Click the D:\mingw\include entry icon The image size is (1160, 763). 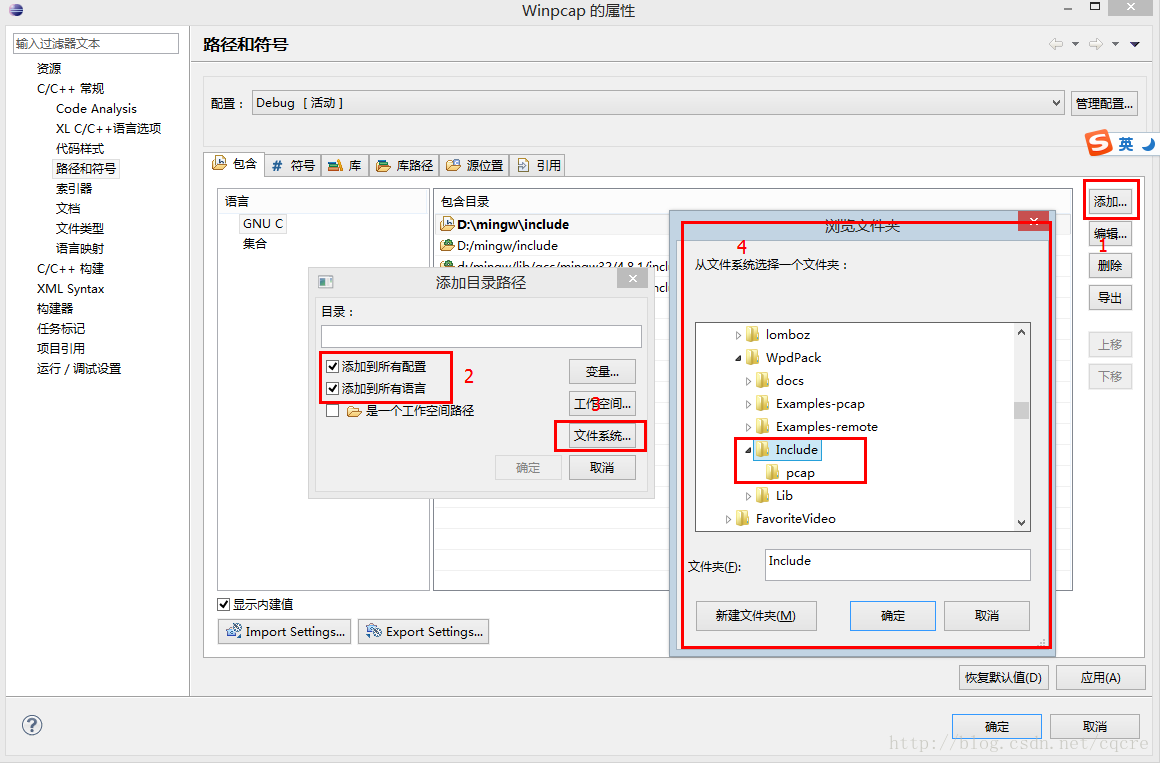point(447,223)
